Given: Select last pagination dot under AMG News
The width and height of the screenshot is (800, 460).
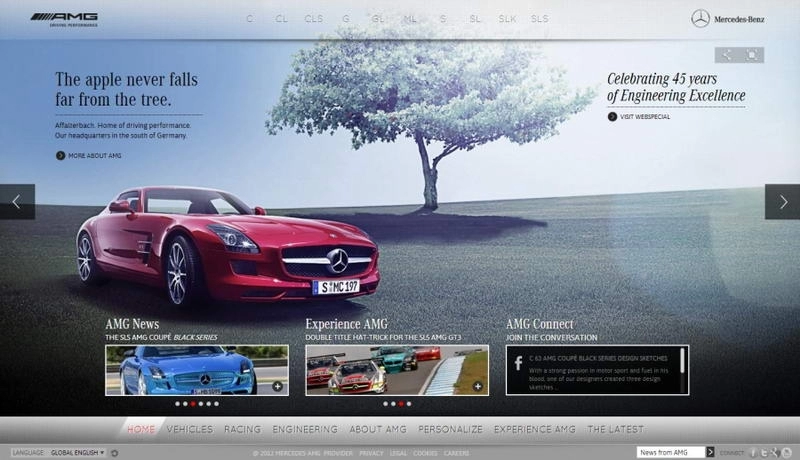Looking at the screenshot, I should pos(217,405).
